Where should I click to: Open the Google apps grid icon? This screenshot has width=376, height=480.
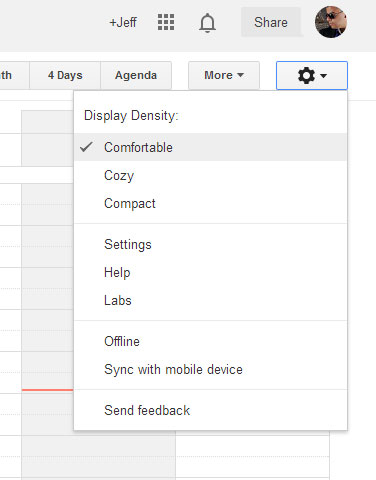[x=166, y=22]
